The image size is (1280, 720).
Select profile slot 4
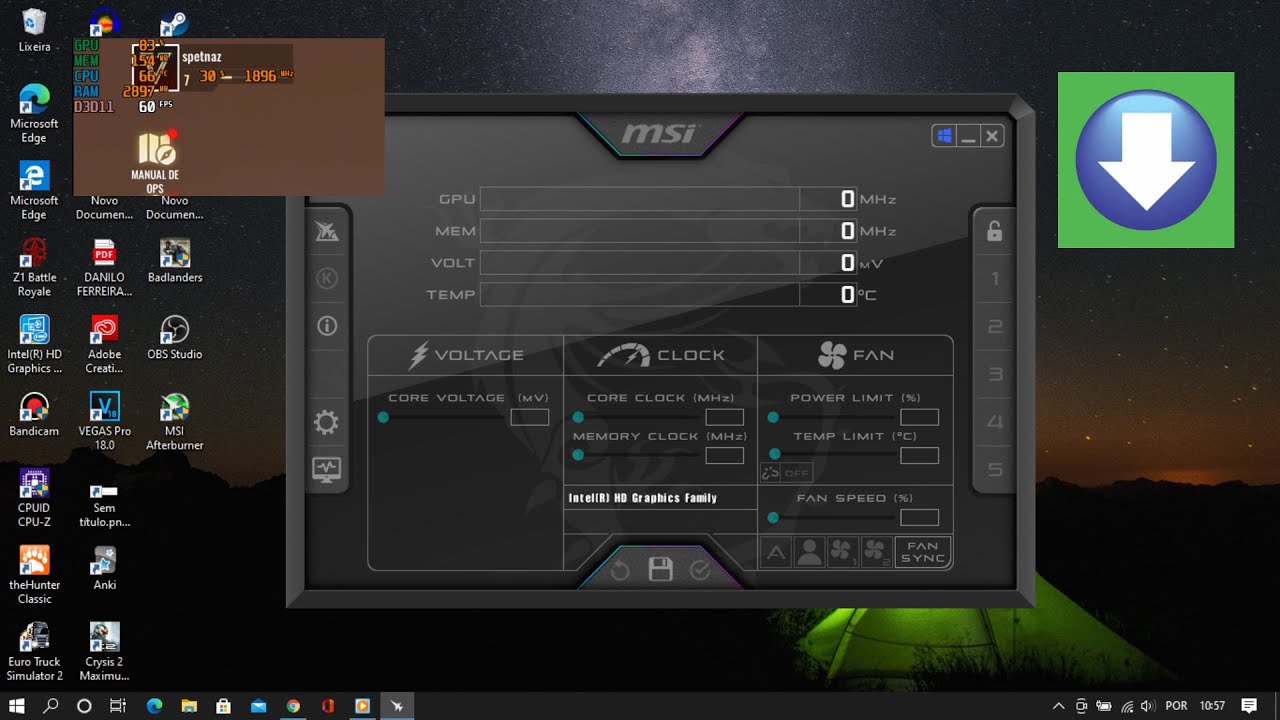(994, 422)
